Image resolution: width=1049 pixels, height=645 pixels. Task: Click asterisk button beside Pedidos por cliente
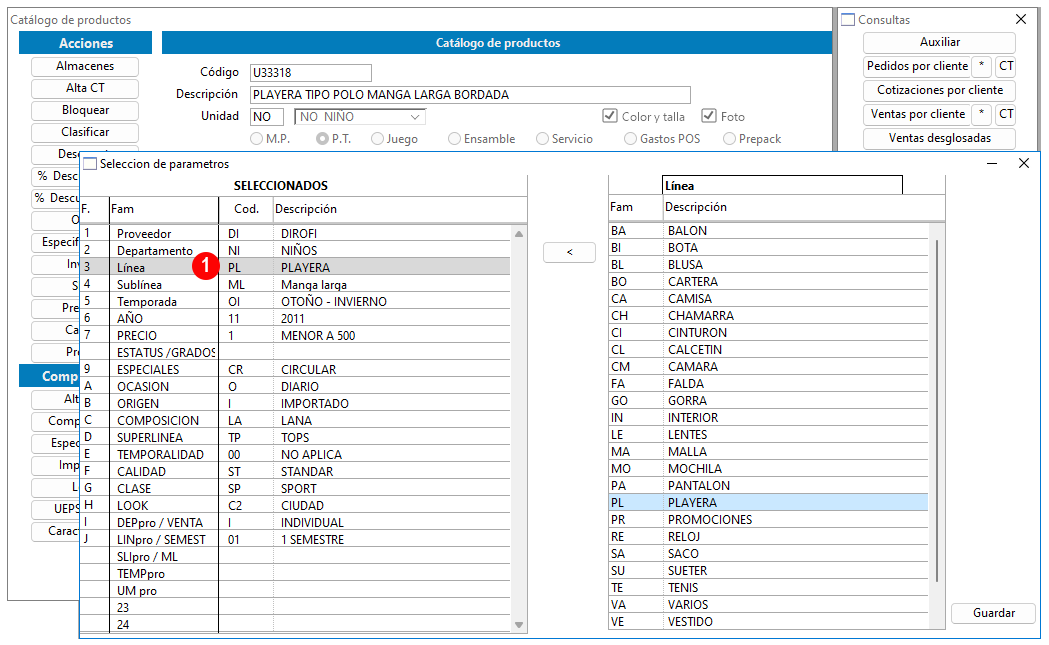click(x=981, y=66)
